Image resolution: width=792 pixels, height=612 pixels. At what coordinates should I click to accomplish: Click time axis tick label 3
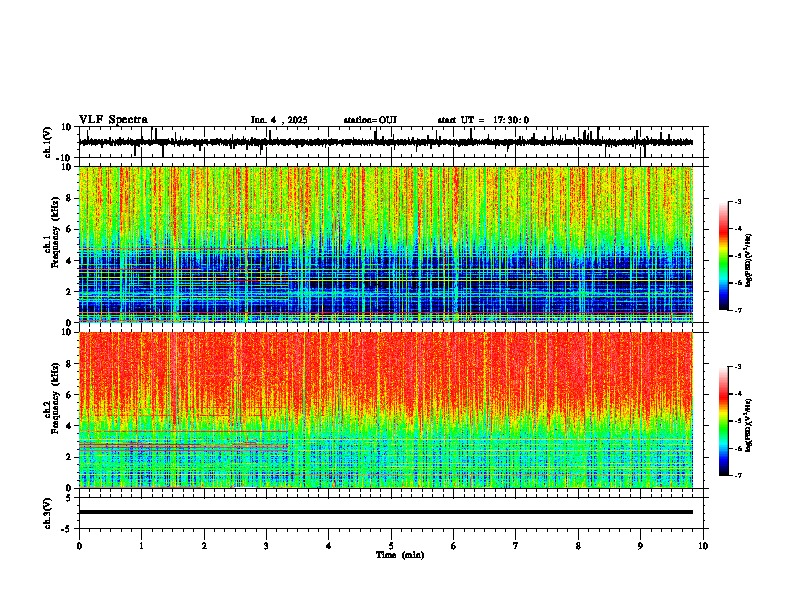click(x=266, y=546)
